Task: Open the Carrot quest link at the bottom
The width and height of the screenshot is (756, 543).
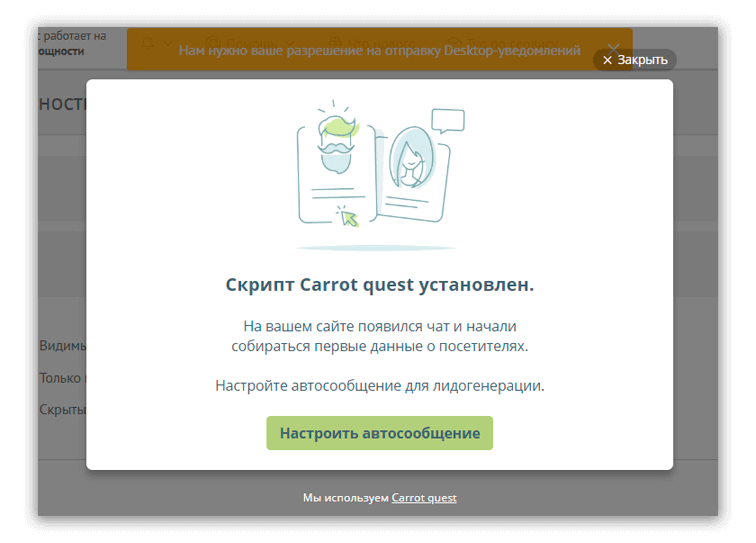Action: coord(424,498)
